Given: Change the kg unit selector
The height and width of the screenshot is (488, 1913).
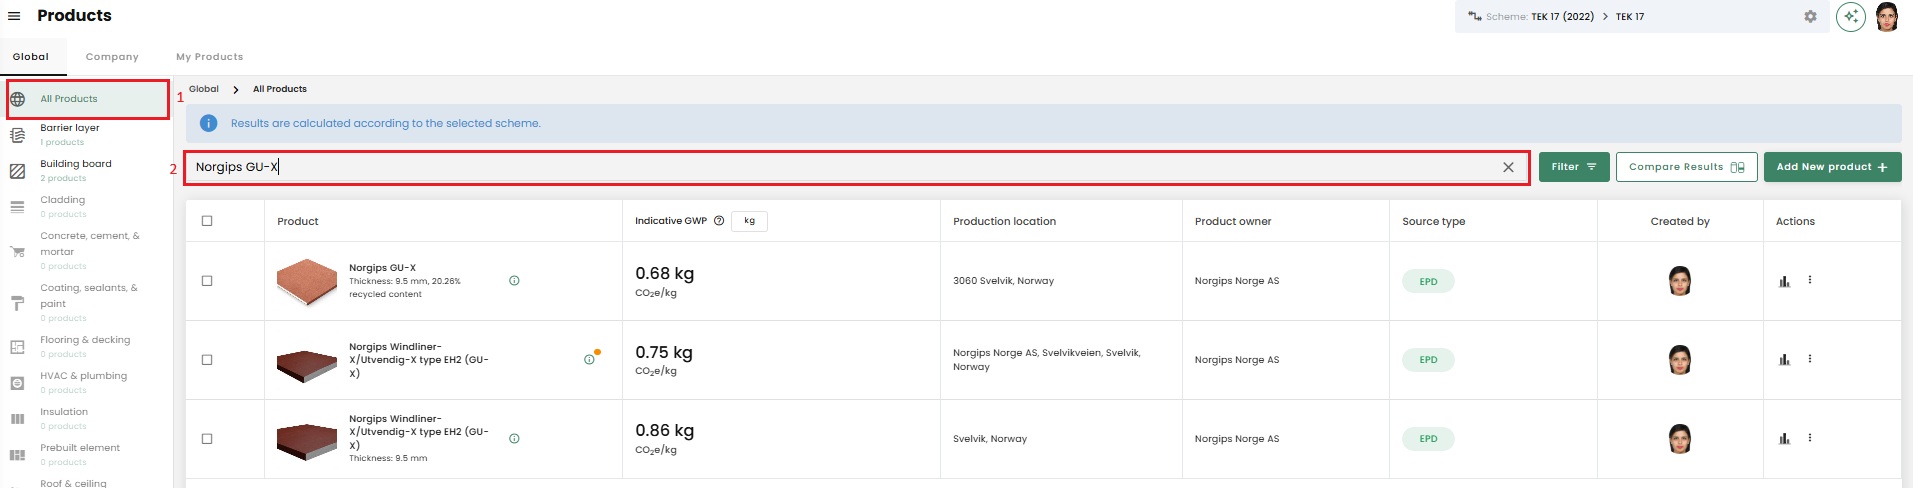Looking at the screenshot, I should [x=749, y=221].
